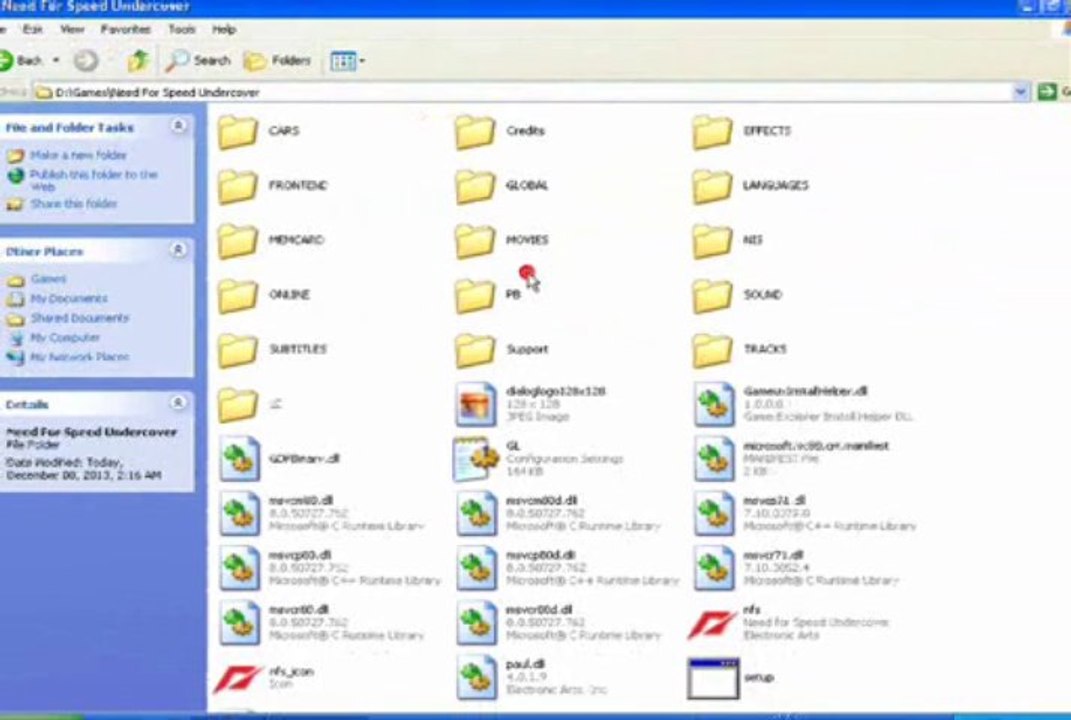Toggle the Folders pane button
Image resolution: width=1071 pixels, height=720 pixels.
(x=277, y=61)
